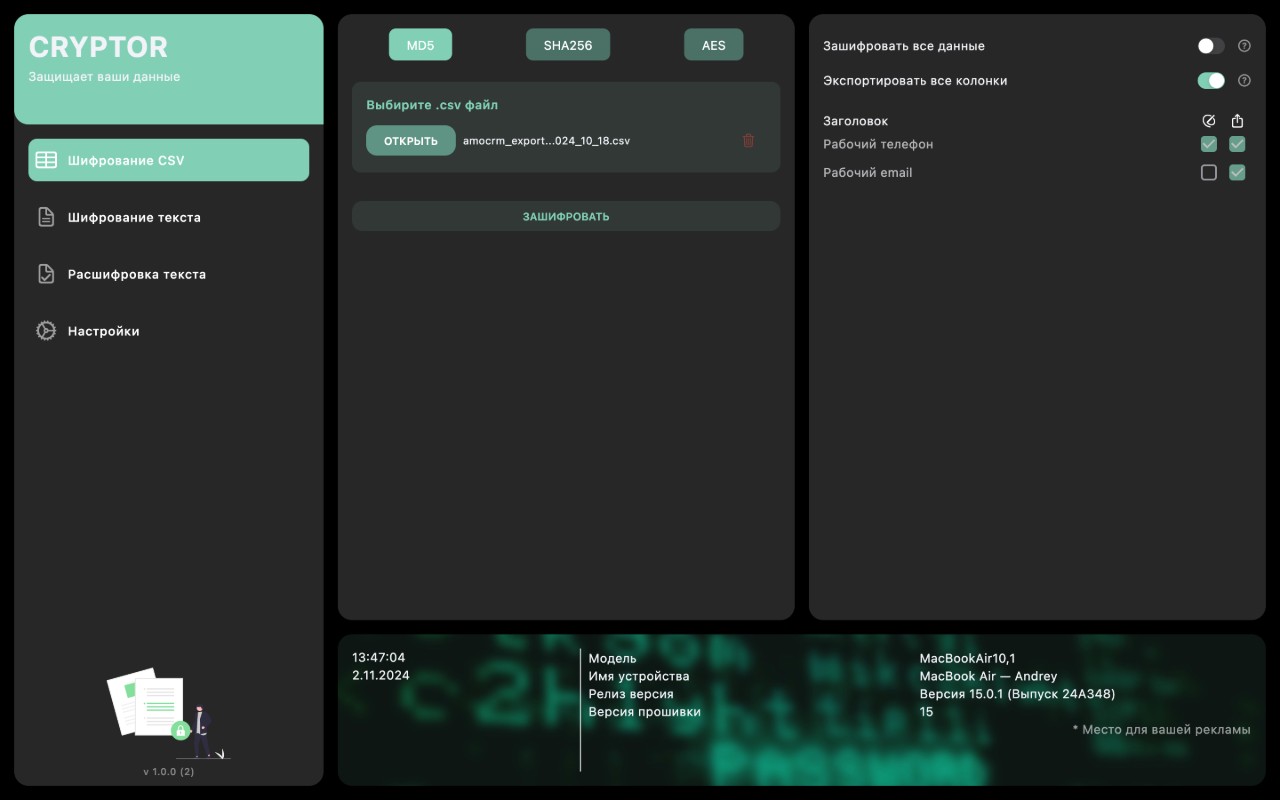Select the MD5 algorithm tab
This screenshot has width=1280, height=800.
(x=420, y=45)
